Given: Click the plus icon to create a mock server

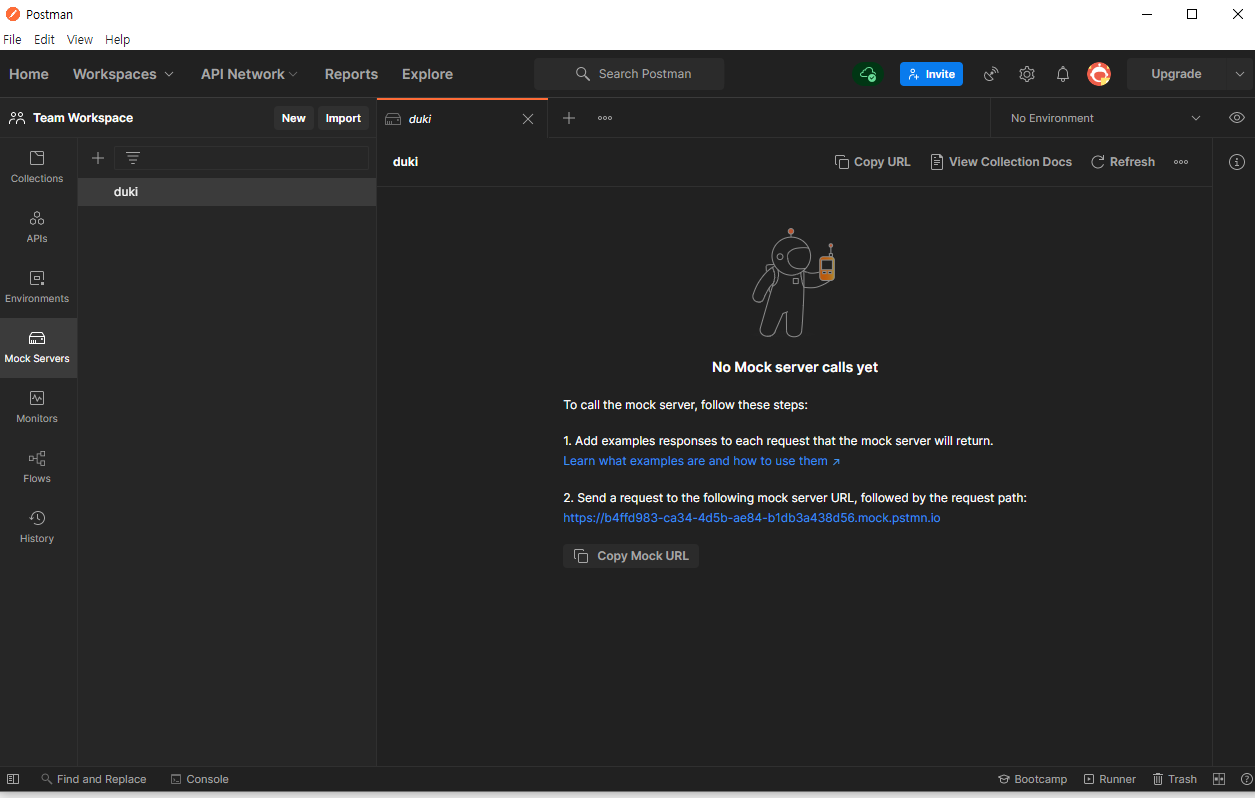Looking at the screenshot, I should pos(98,158).
